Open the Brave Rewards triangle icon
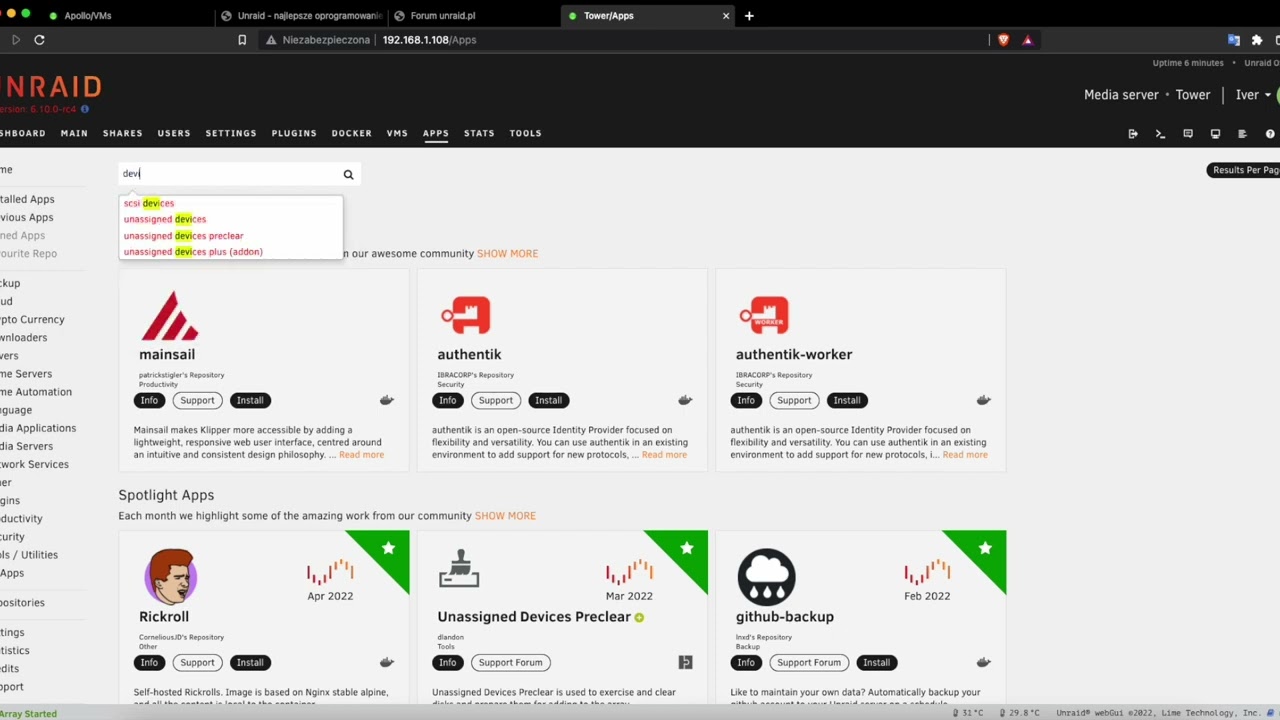The image size is (1280, 720). click(1027, 40)
